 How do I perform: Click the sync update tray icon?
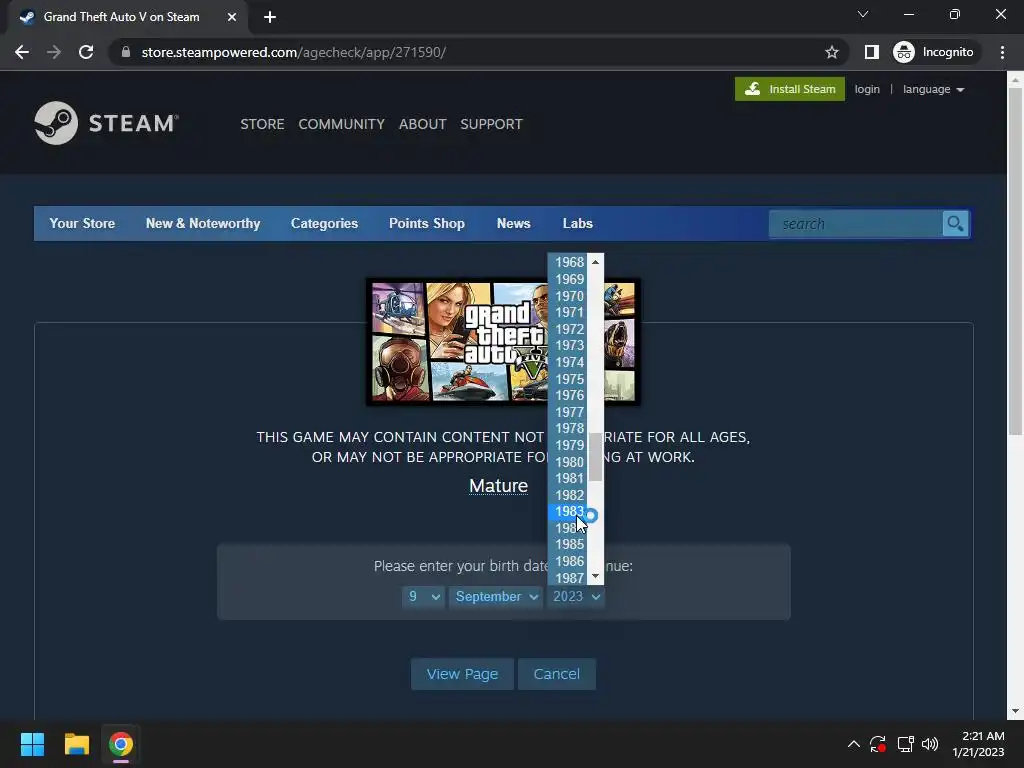click(x=878, y=744)
